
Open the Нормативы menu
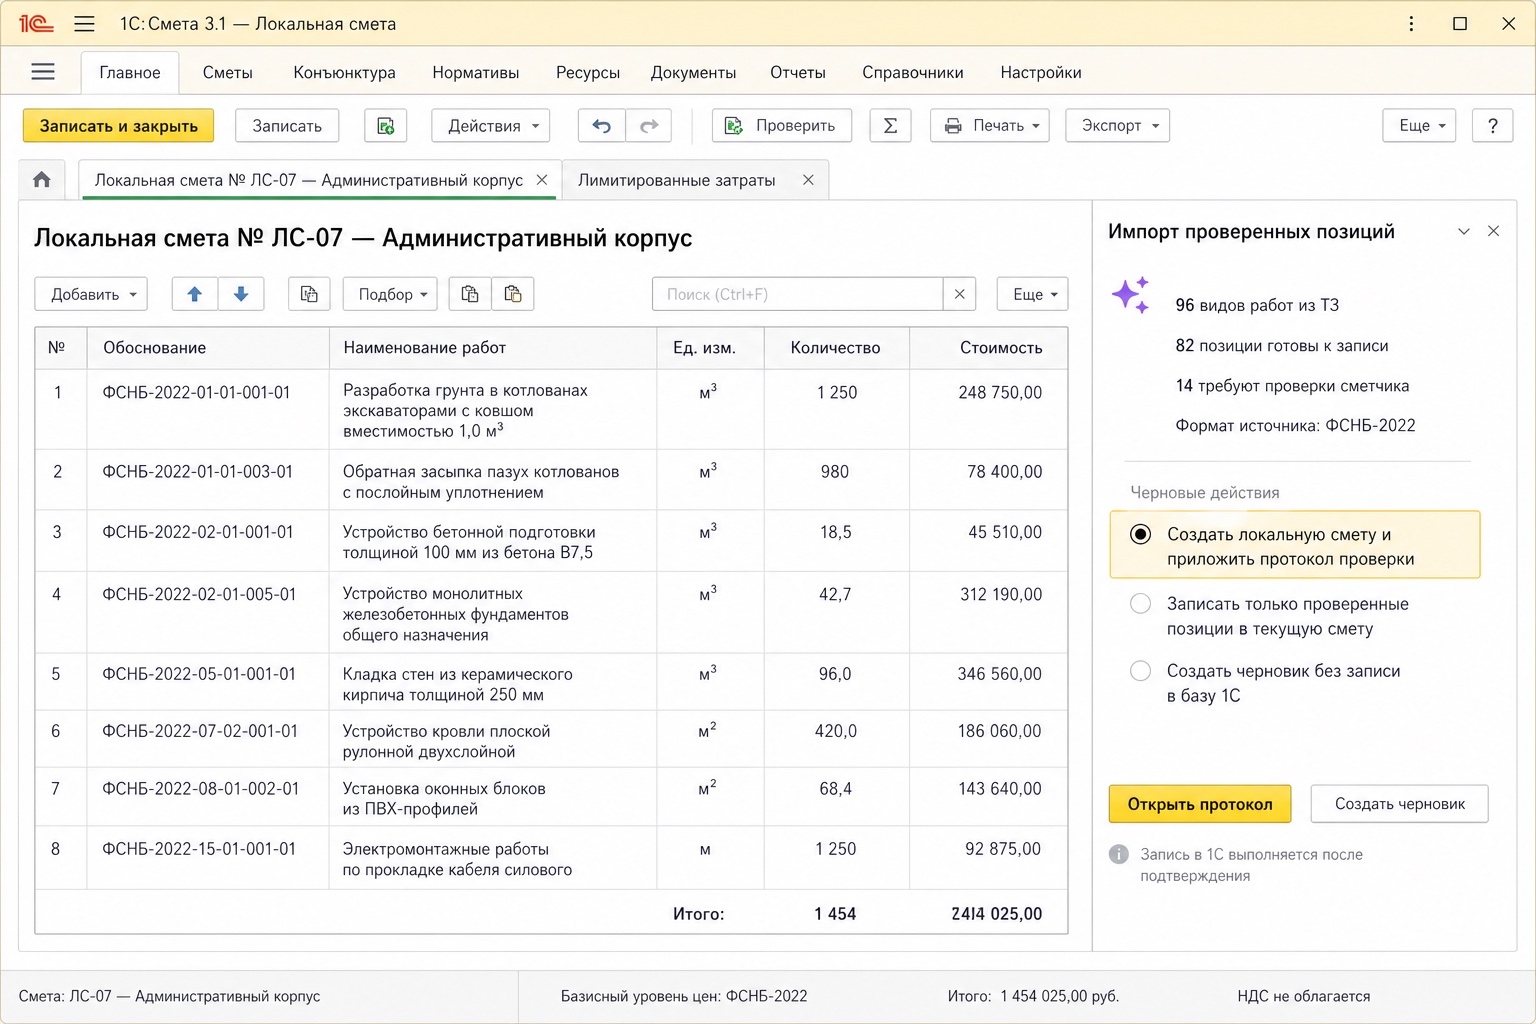[x=475, y=72]
